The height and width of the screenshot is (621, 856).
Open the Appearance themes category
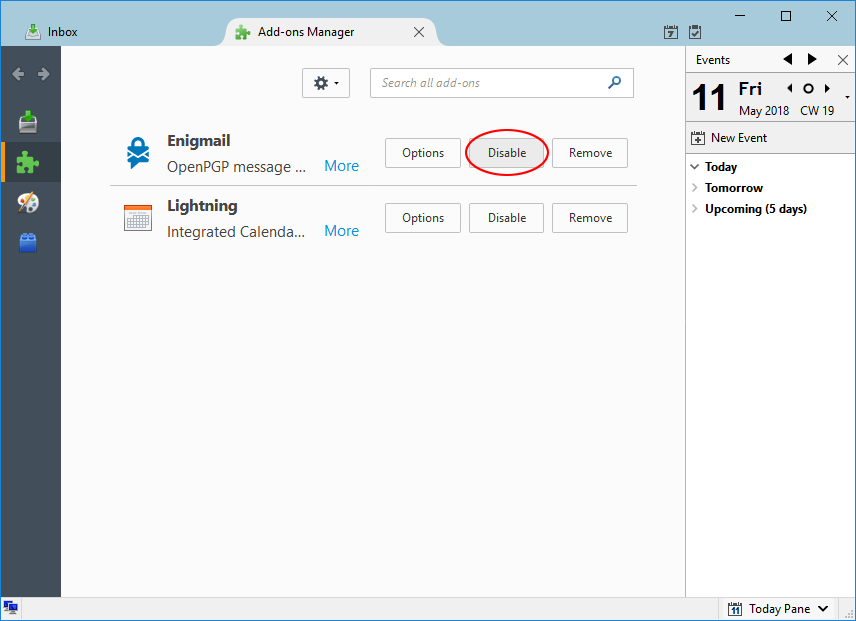(28, 202)
